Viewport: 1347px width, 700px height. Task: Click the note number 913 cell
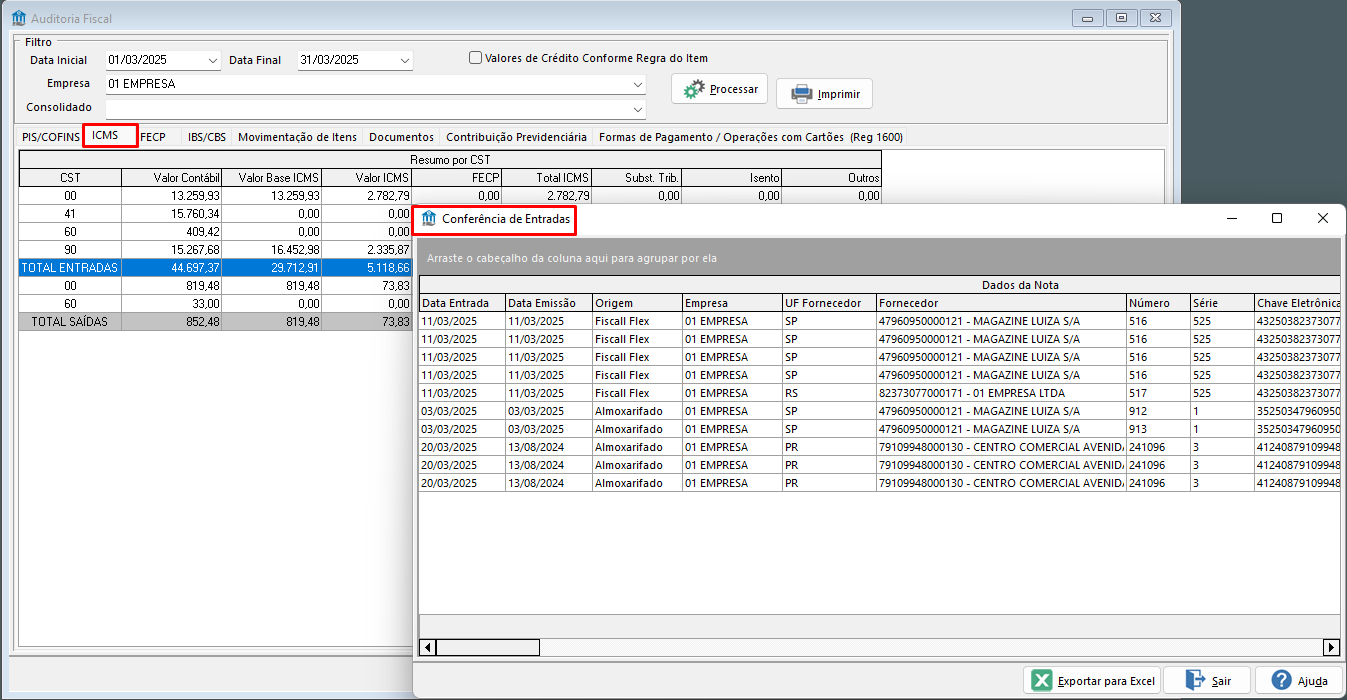[x=1158, y=429]
